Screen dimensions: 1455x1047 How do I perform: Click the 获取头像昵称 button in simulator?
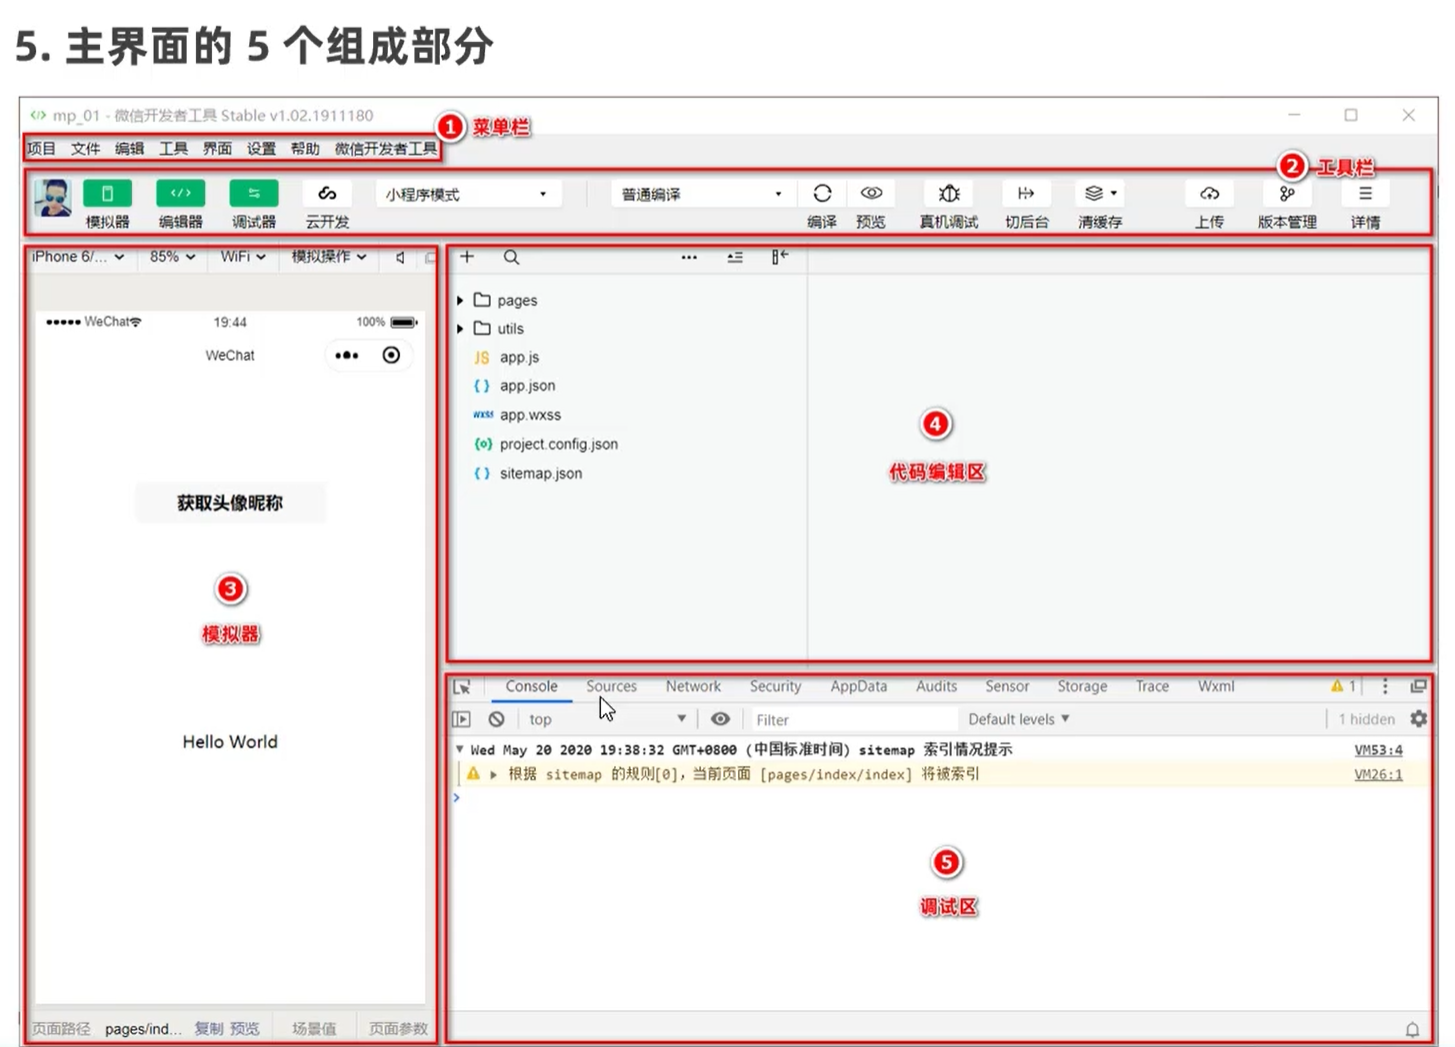(x=230, y=503)
